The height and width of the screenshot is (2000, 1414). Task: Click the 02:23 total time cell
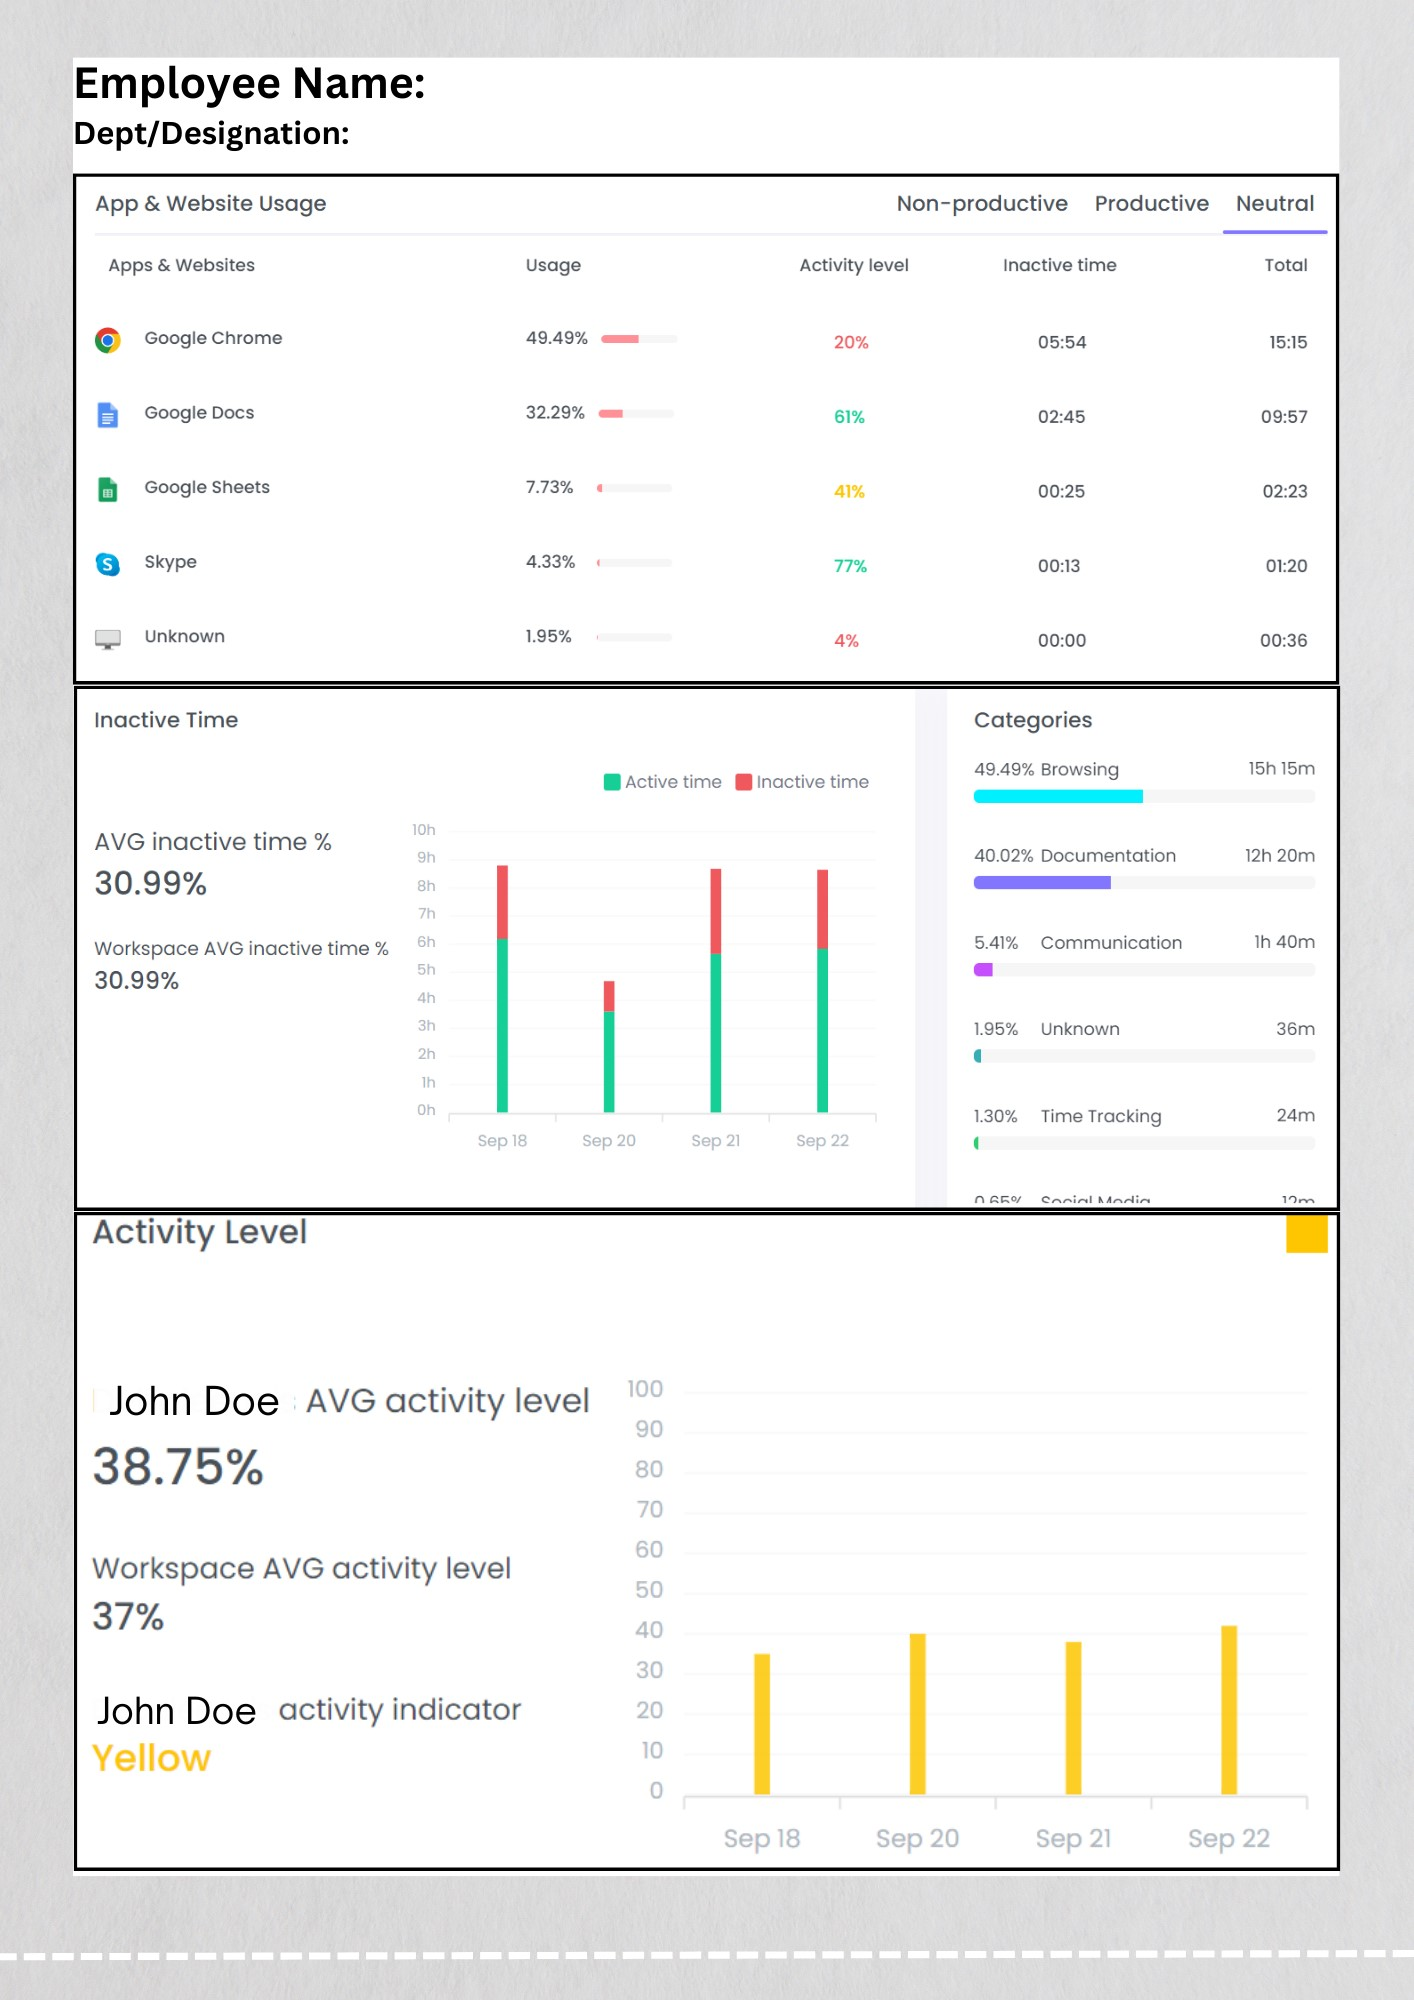(x=1285, y=491)
